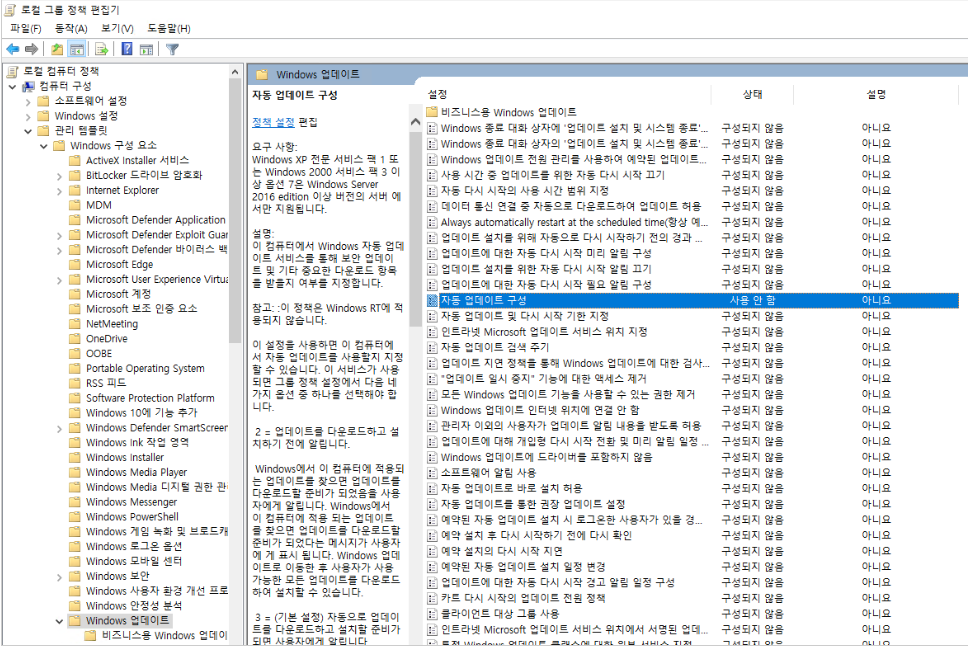Click the policy icon beside '예약 설치의 다시 시작 지연'
The image size is (968, 646).
click(432, 551)
